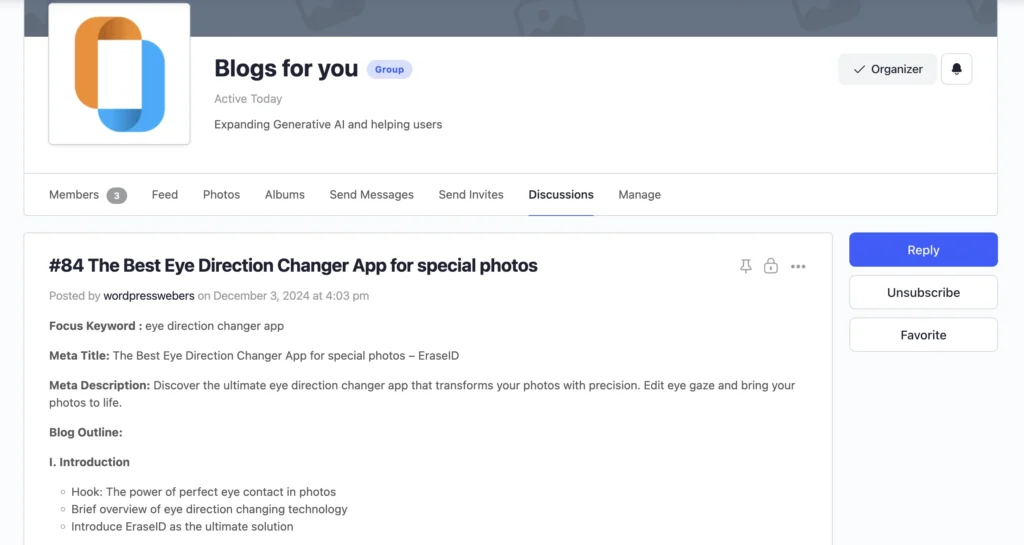This screenshot has width=1024, height=545.
Task: Unsubscribe from this discussion
Action: click(923, 292)
